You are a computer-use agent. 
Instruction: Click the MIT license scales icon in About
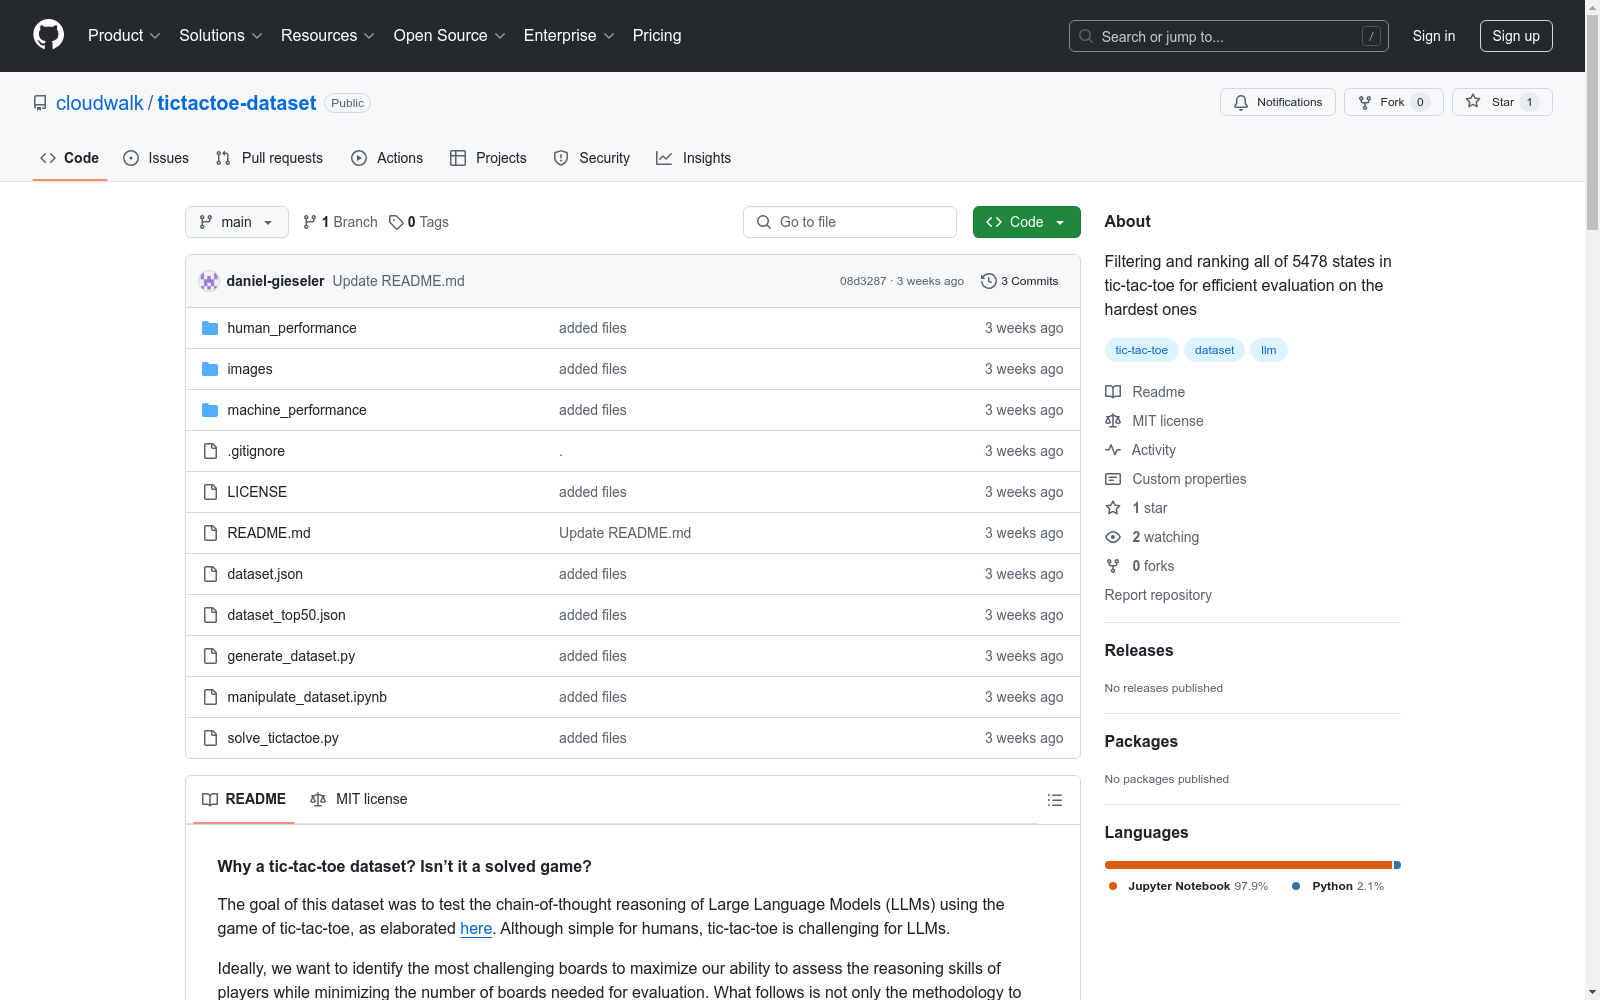[1113, 421]
